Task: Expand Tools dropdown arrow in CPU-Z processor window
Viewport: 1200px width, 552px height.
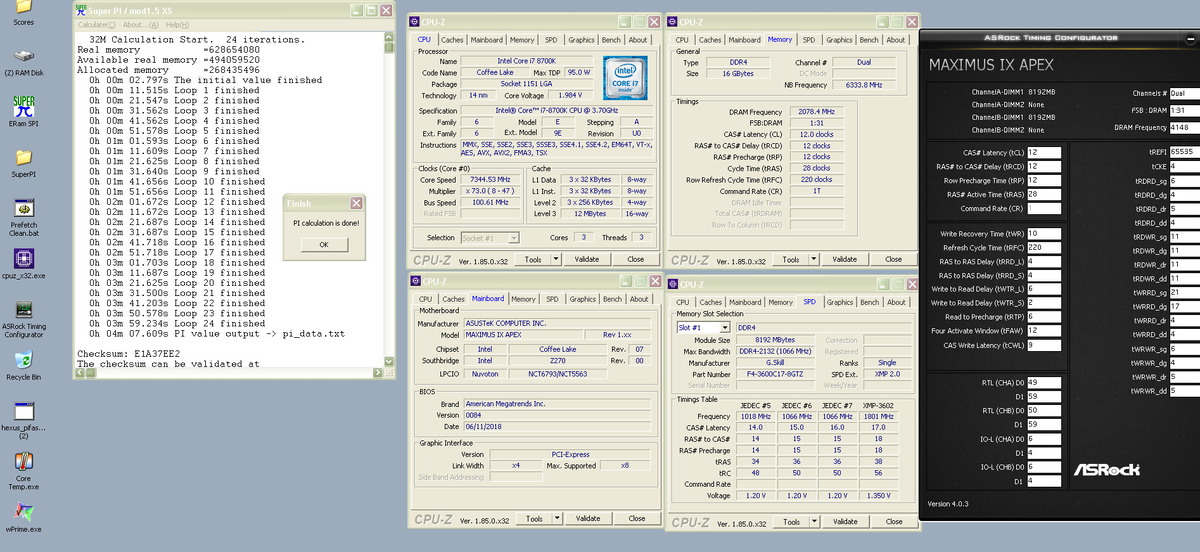Action: point(555,259)
